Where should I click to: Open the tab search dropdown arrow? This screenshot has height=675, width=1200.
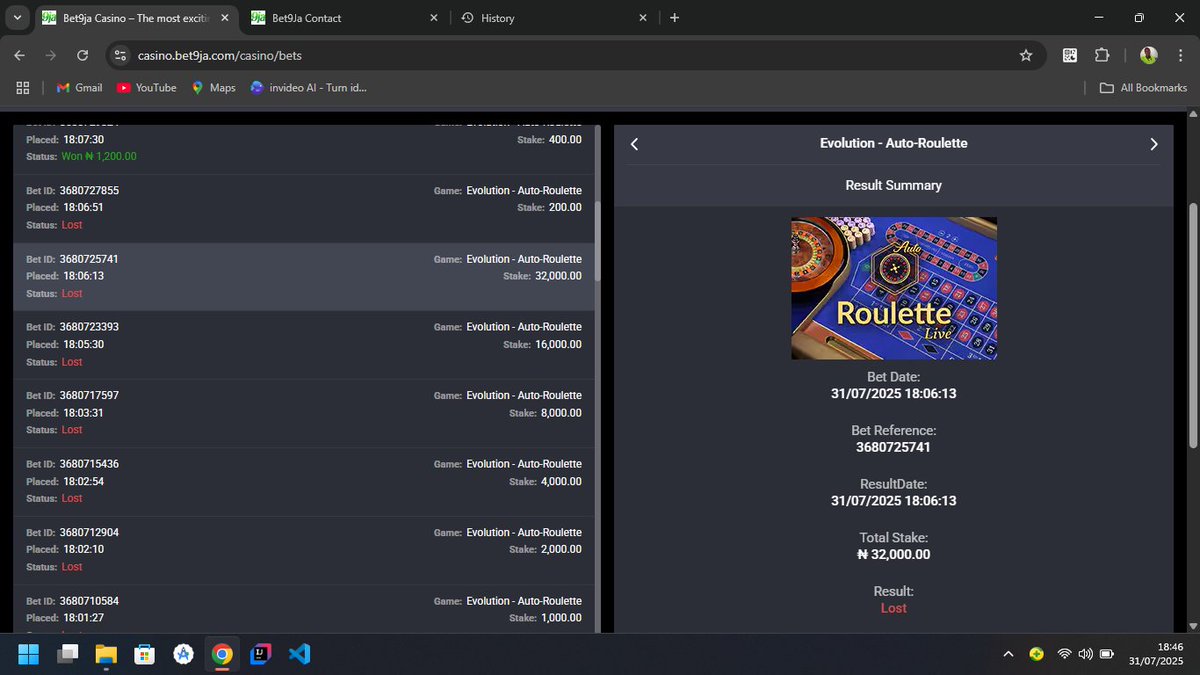pos(18,17)
